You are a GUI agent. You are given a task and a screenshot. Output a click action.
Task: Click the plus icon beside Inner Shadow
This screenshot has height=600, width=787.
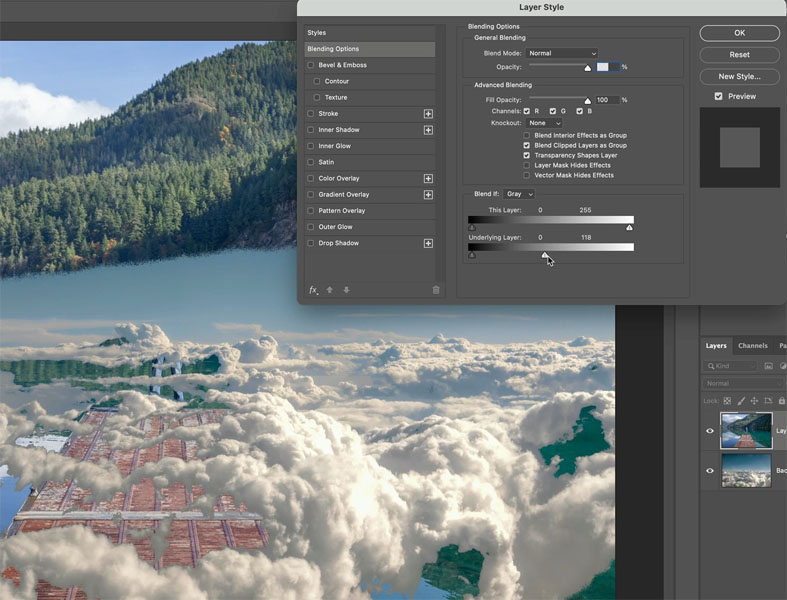[428, 130]
